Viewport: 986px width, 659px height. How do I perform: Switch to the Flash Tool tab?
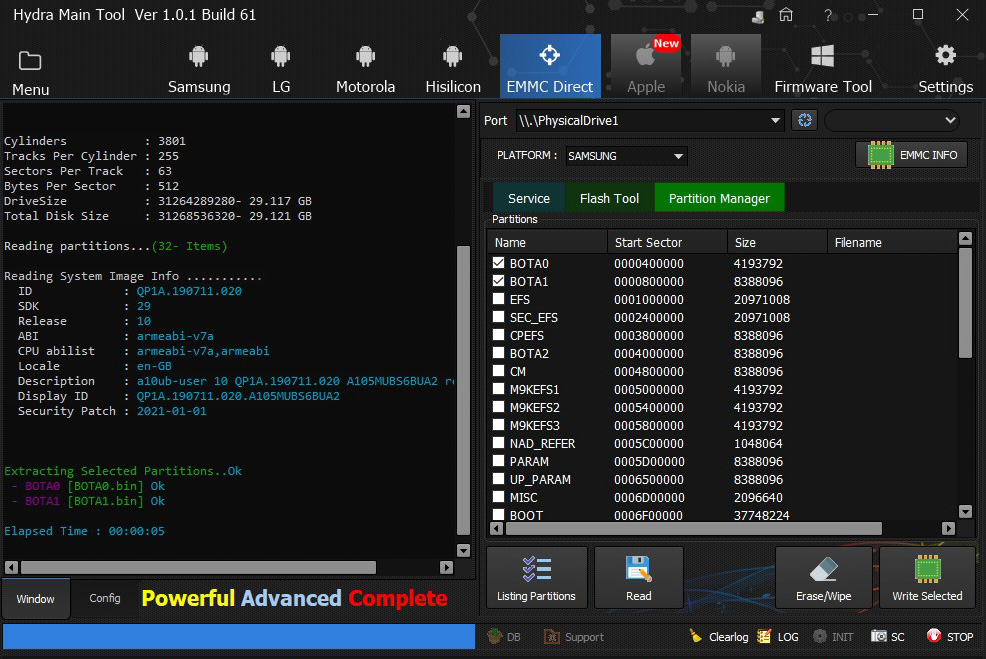point(609,198)
